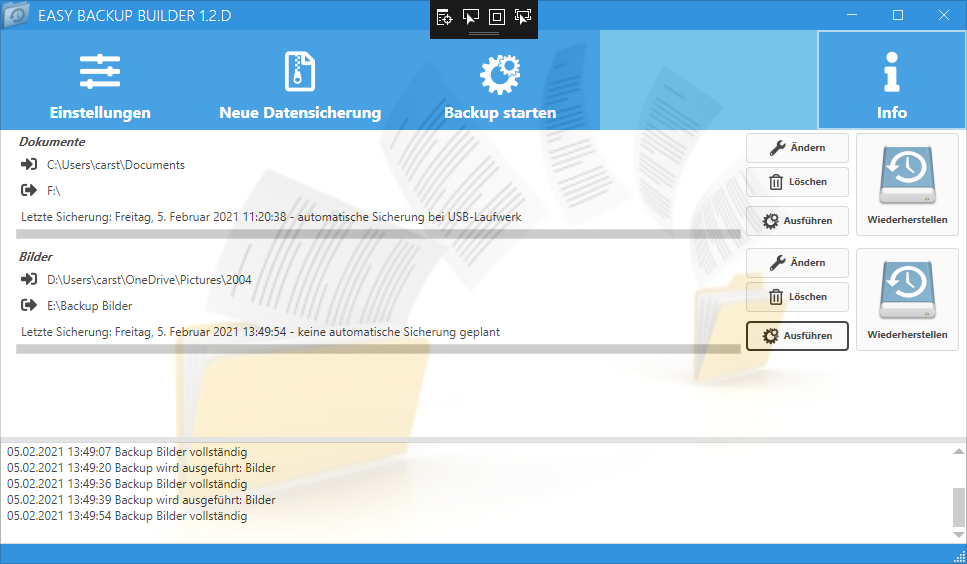Delete the Dokumente backup with Löschen
The image size is (967, 564).
point(797,182)
